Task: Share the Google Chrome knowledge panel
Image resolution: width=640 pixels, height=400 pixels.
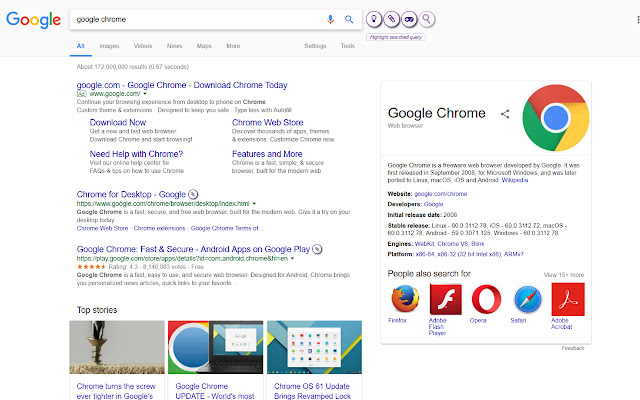Action: (x=505, y=114)
